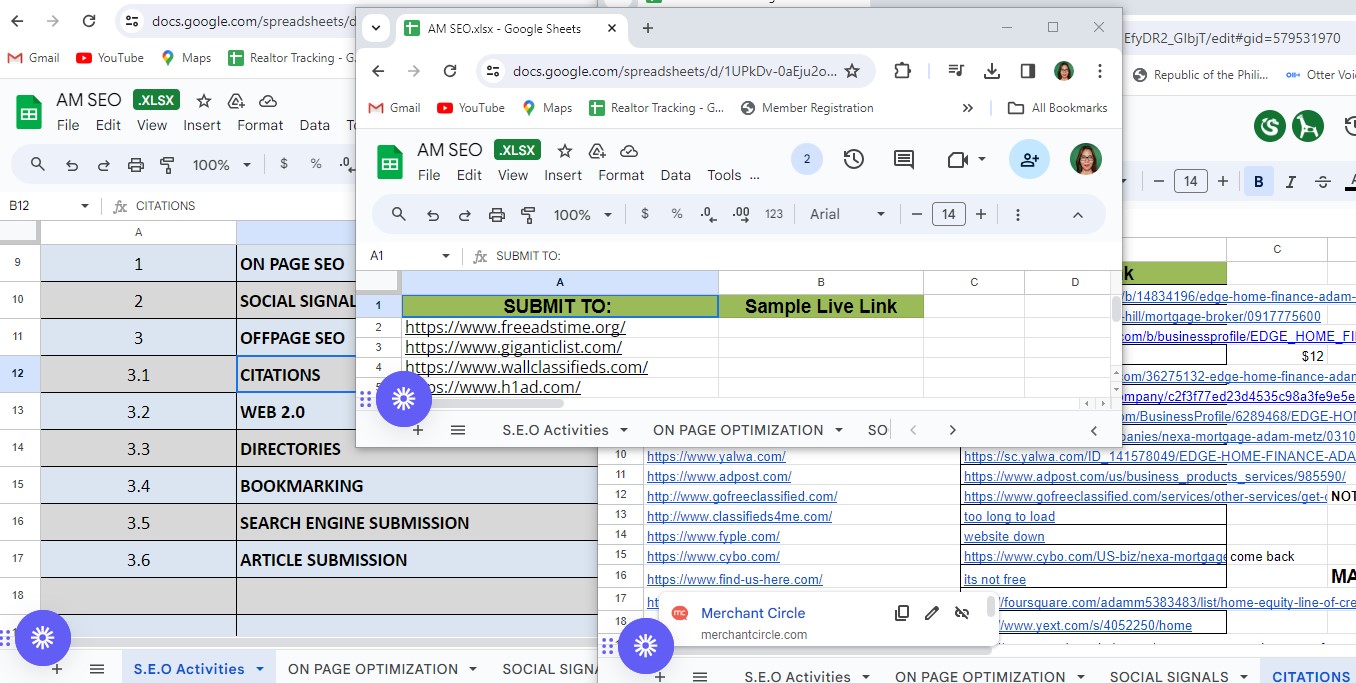
Task: Open more number formats (123) menu
Action: (774, 214)
